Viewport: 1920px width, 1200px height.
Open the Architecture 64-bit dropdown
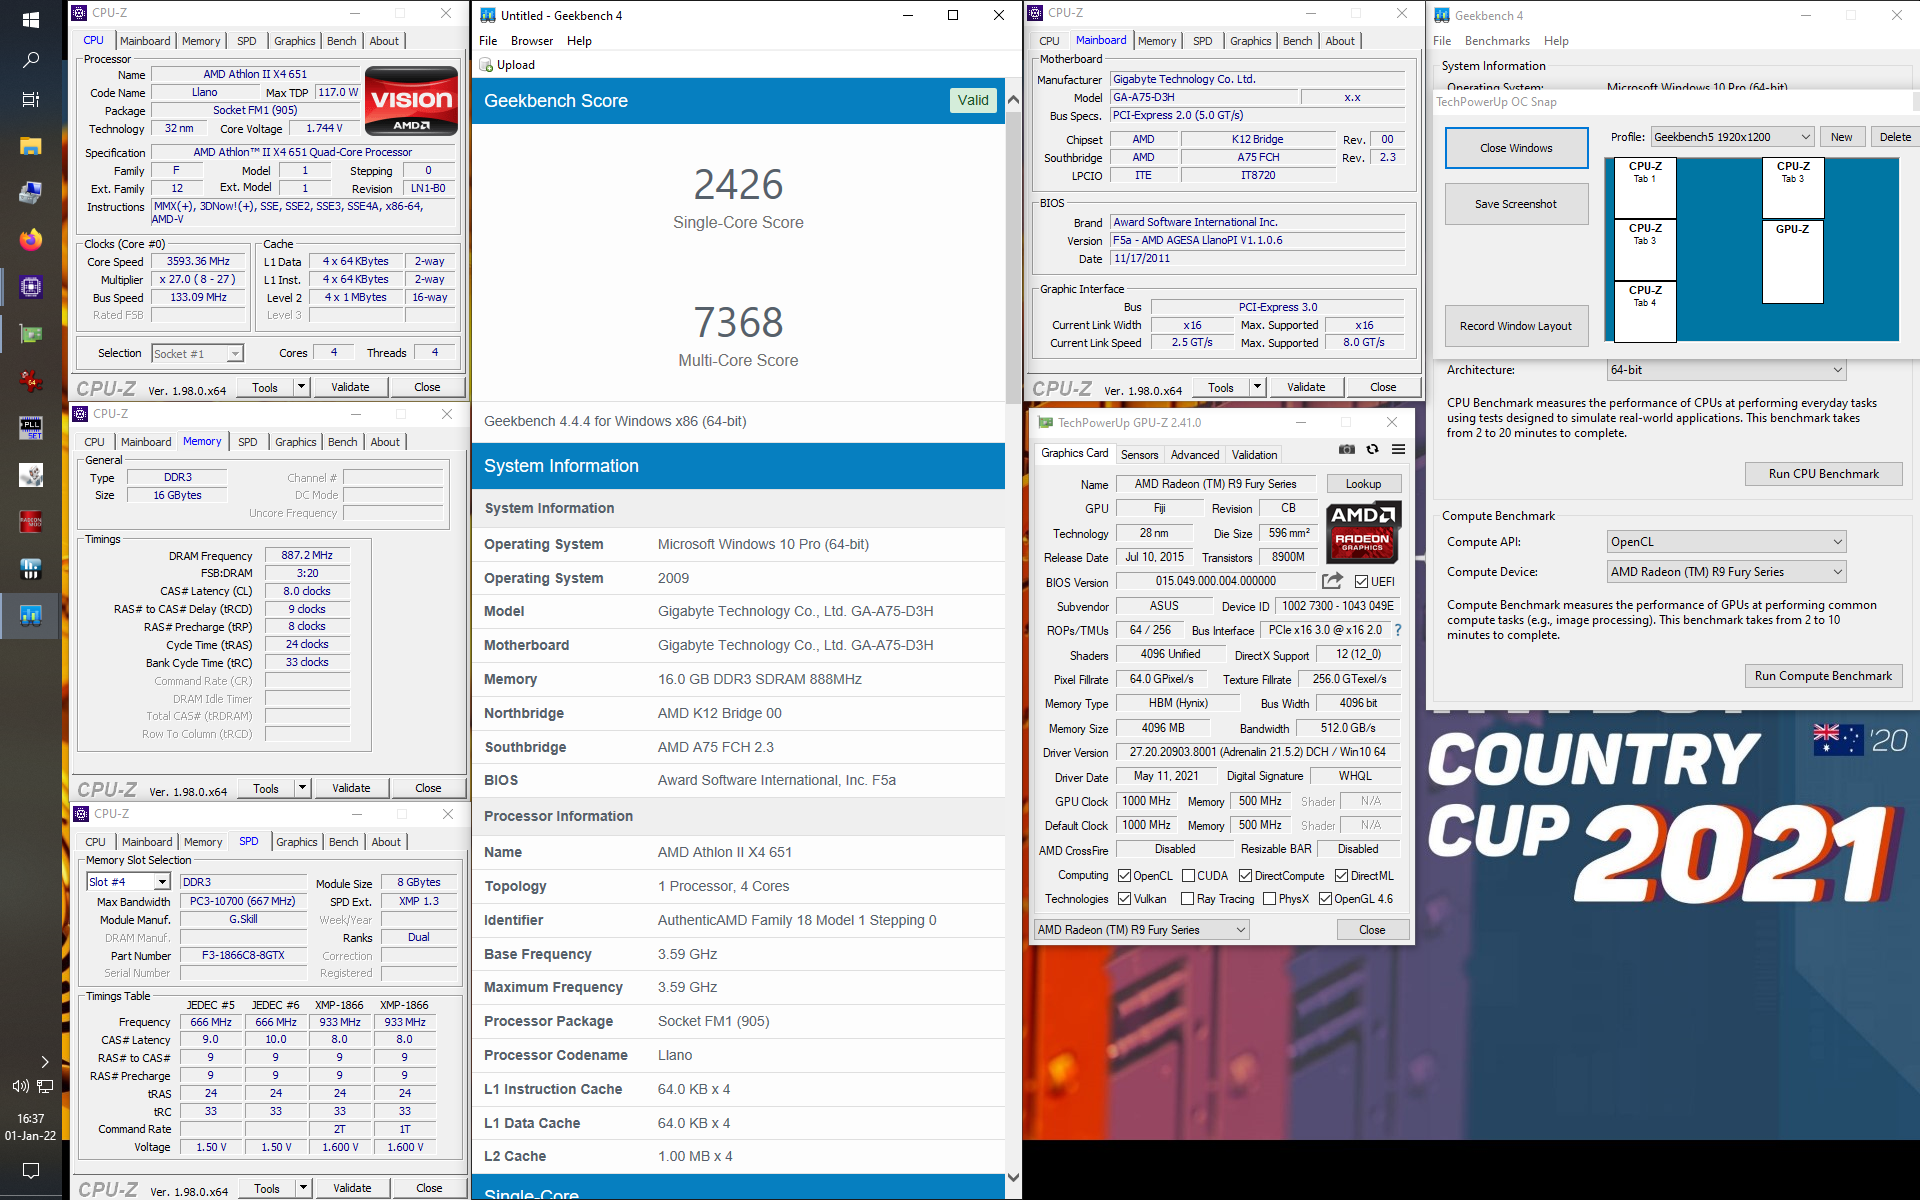pos(1726,370)
